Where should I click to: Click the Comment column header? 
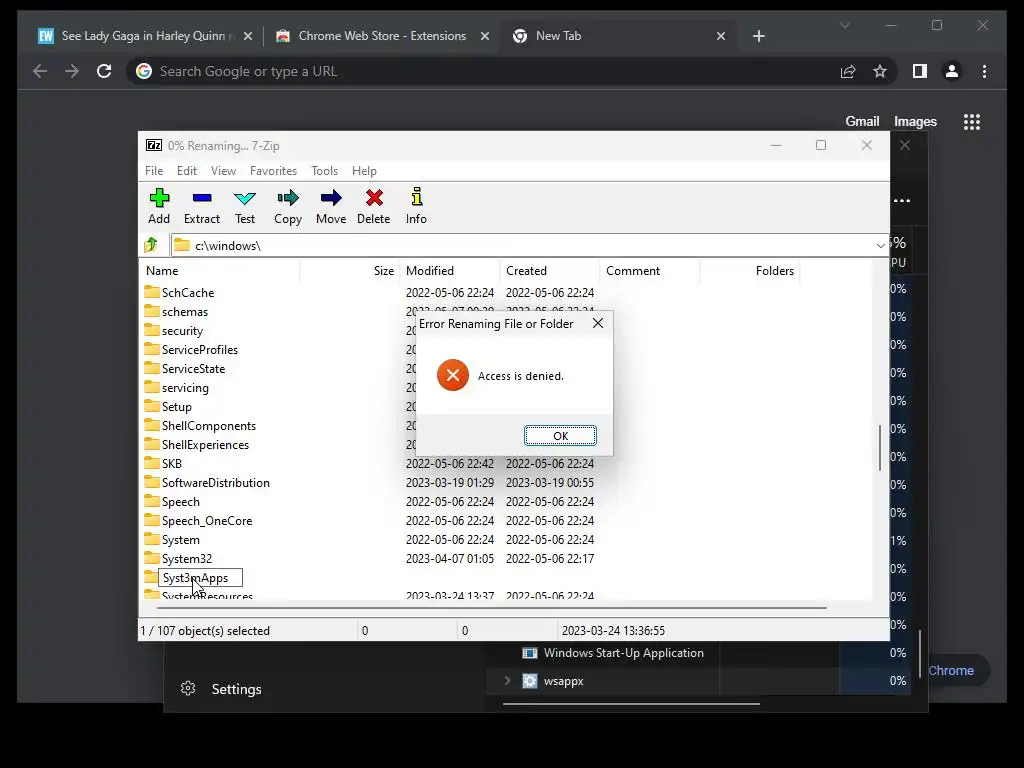pos(650,270)
